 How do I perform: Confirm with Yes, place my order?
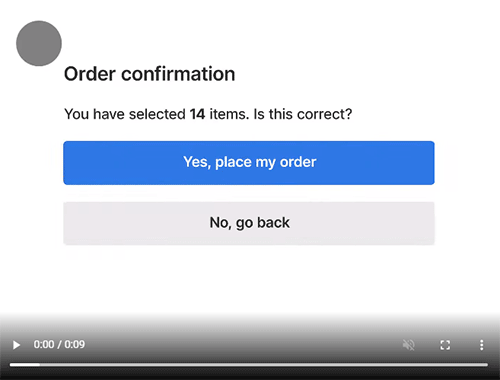(x=249, y=163)
